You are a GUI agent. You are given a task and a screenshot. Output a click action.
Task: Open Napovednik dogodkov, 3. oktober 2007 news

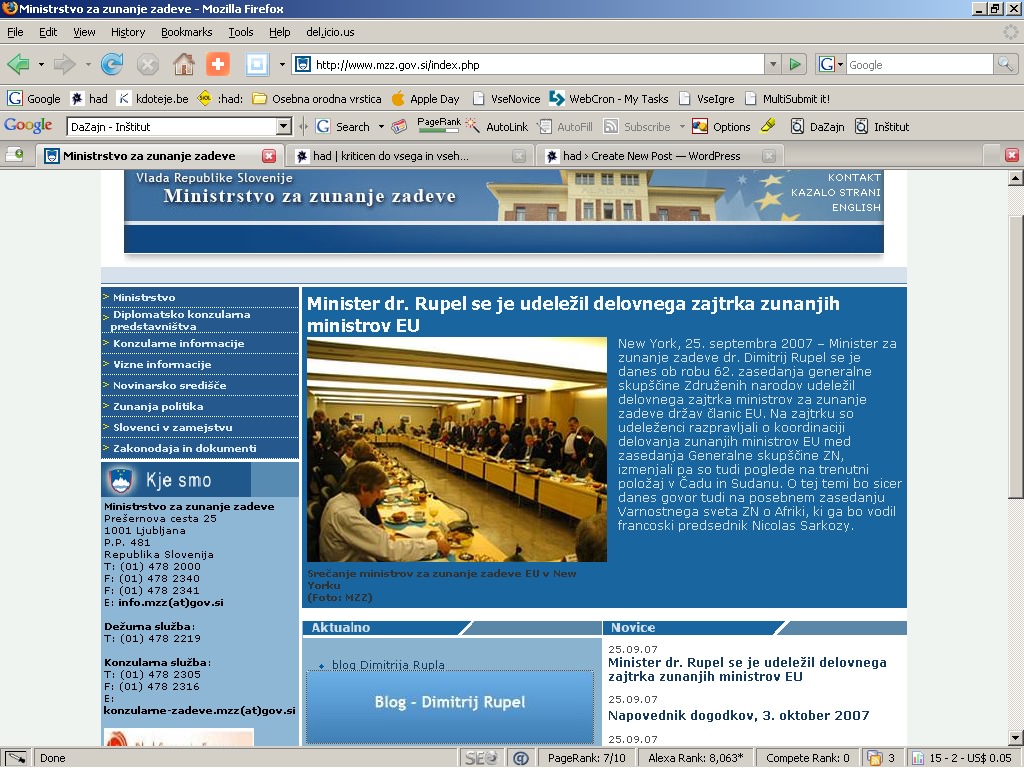tap(738, 715)
